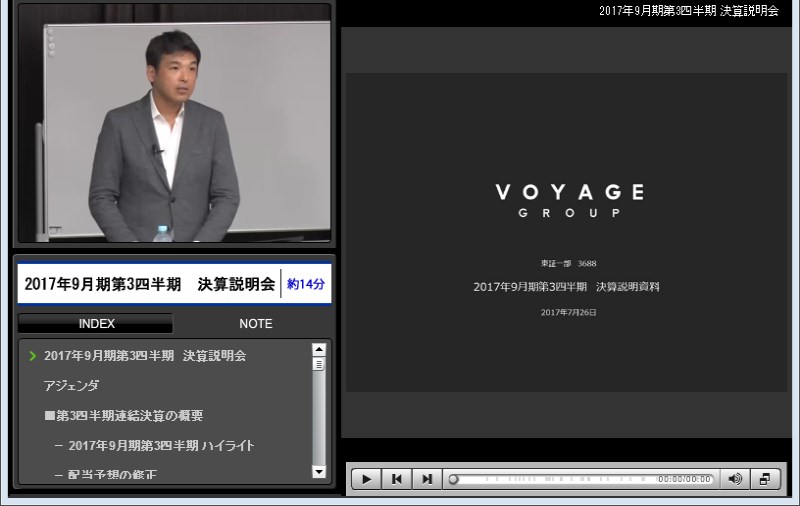This screenshot has height=506, width=800.
Task: Select first index entry 2017年9月期第3四半期 決算説明会
Action: point(145,356)
